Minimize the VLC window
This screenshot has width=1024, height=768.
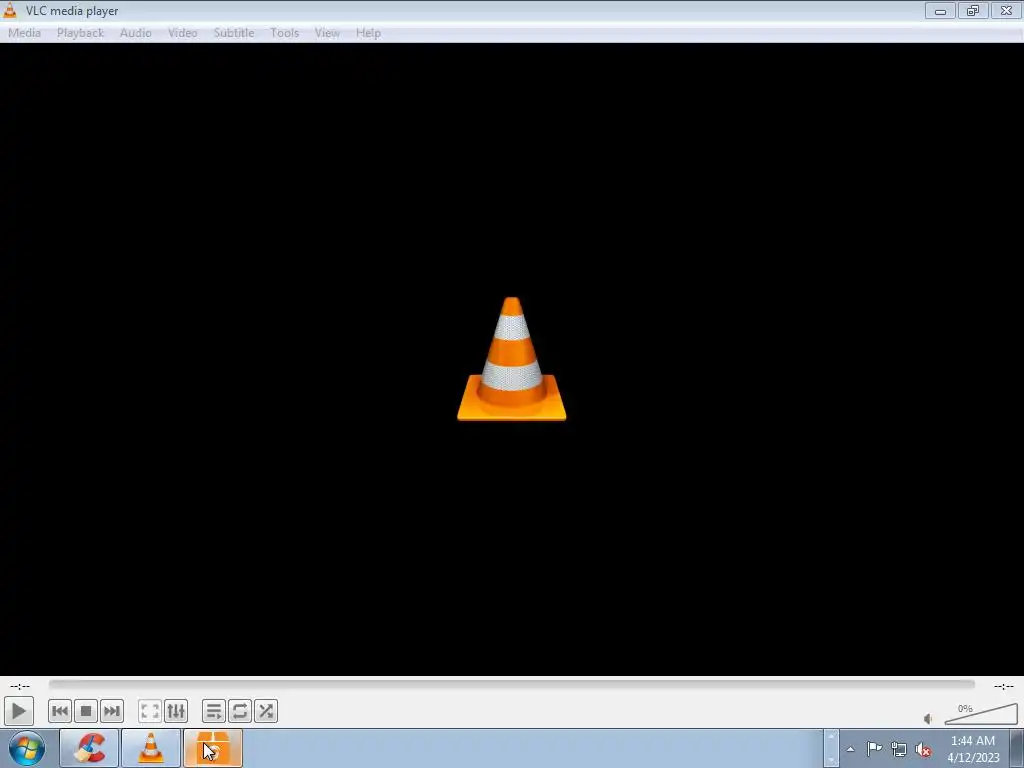pyautogui.click(x=940, y=10)
